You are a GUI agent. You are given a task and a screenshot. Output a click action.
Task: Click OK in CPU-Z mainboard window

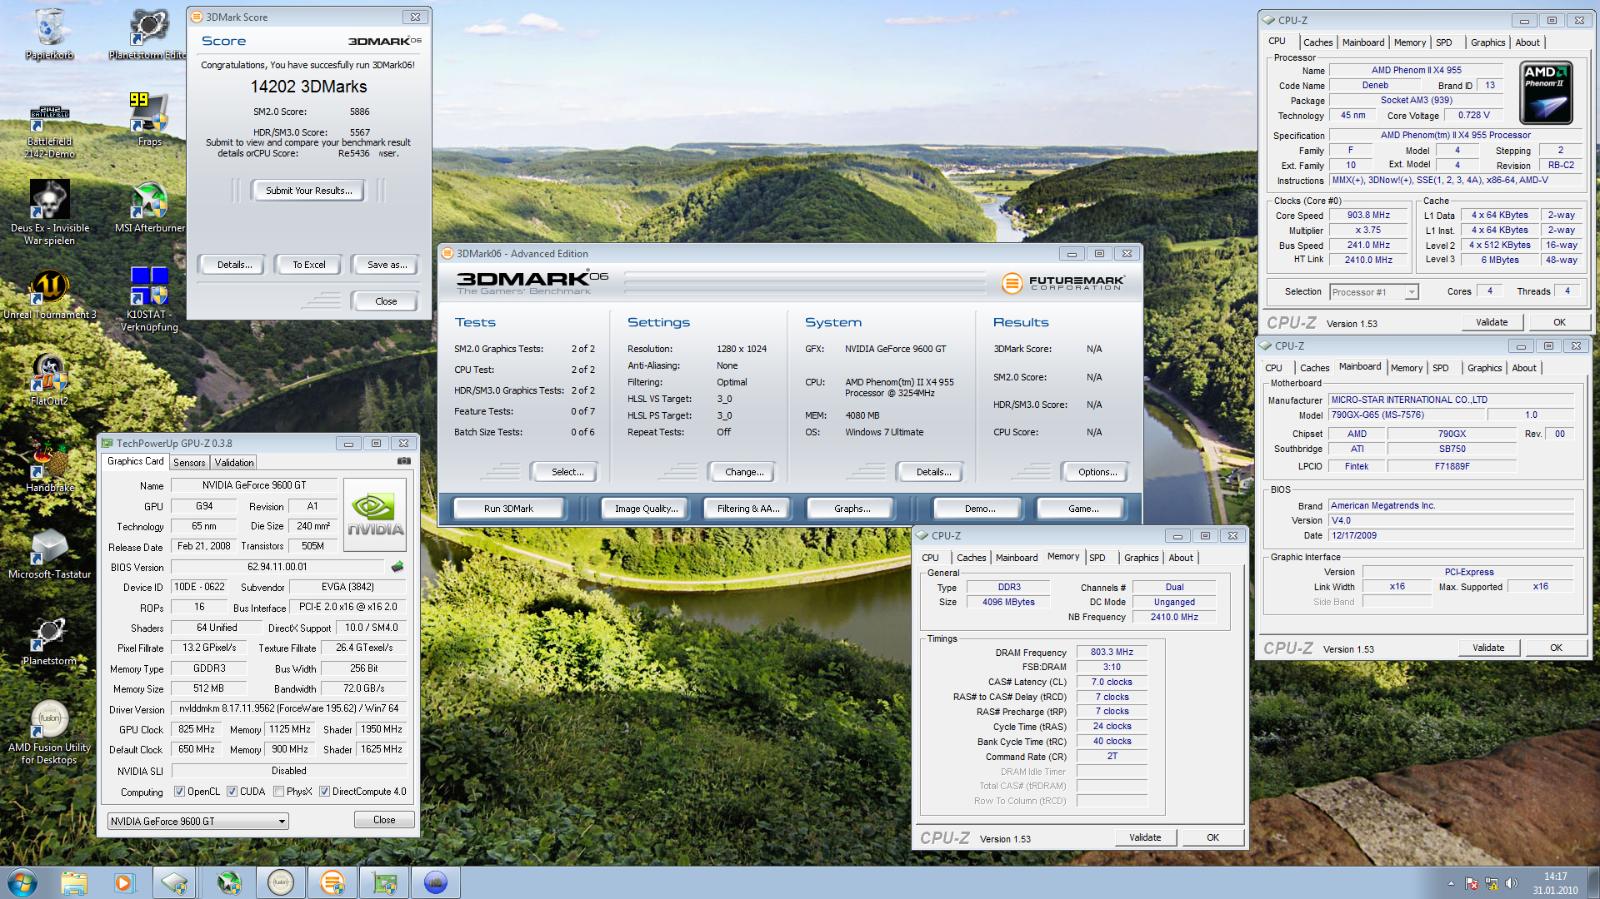click(x=1555, y=648)
